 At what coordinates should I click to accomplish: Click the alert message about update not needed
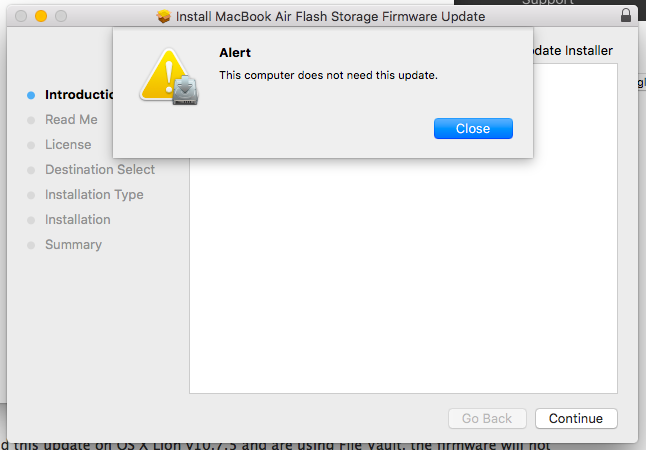[x=328, y=75]
